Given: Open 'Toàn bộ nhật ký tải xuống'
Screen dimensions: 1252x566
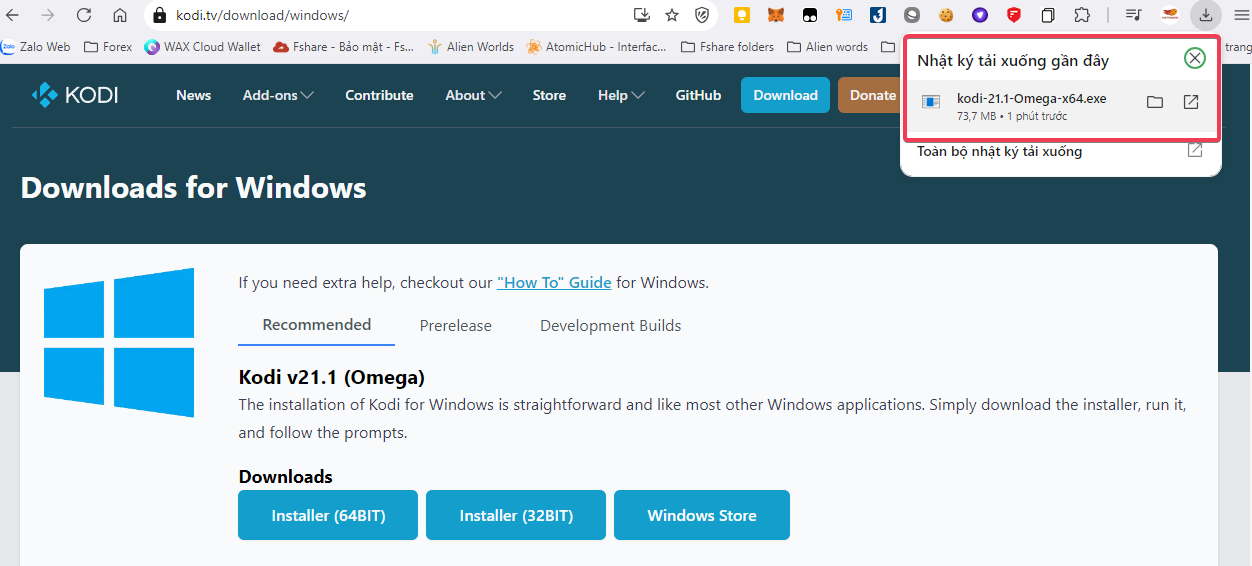Looking at the screenshot, I should [999, 151].
